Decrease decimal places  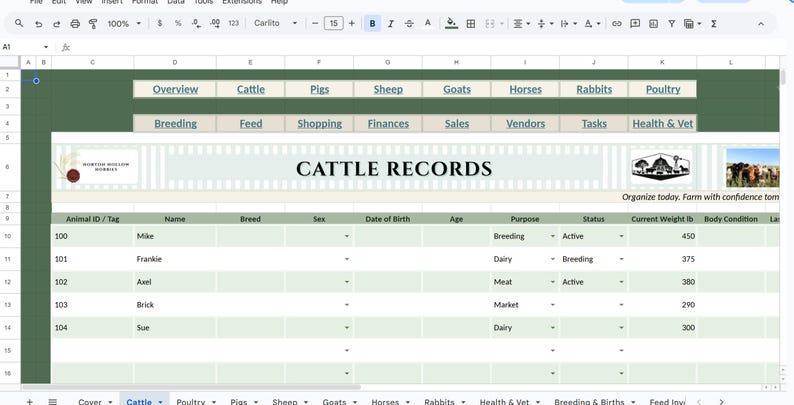(x=196, y=23)
